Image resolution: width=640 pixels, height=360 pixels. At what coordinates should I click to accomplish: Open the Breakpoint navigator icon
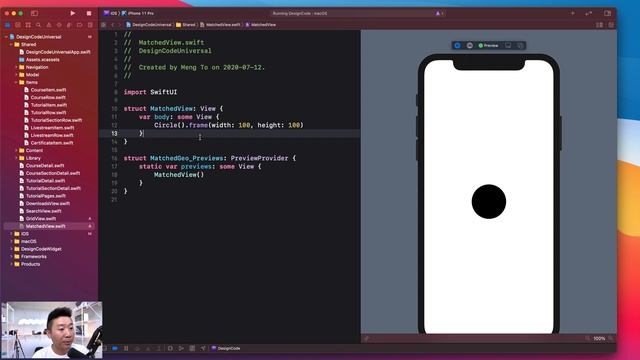point(80,25)
